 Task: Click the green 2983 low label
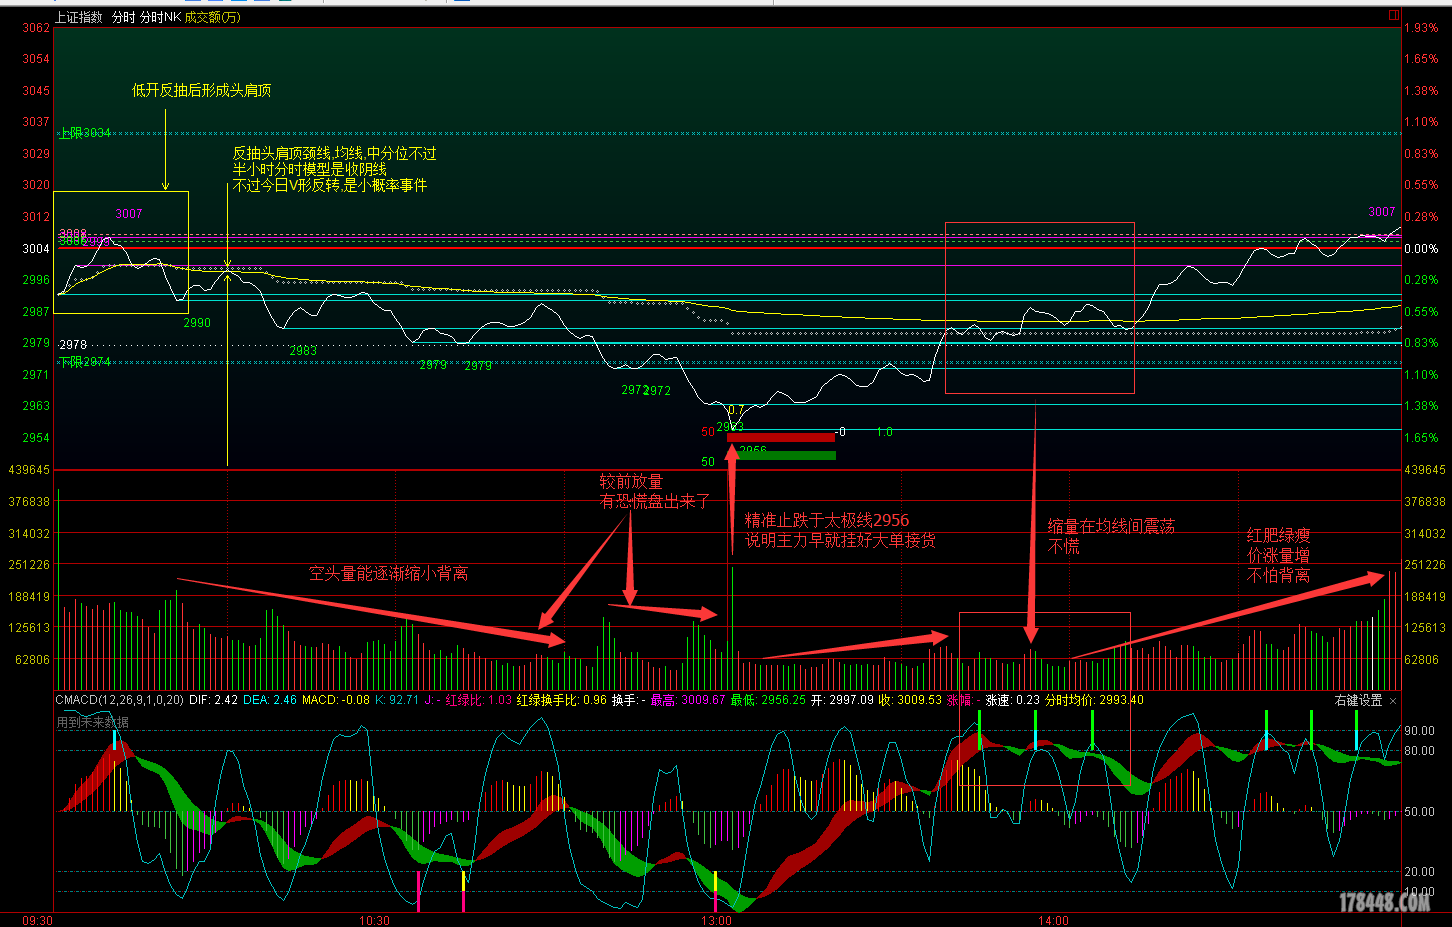303,351
